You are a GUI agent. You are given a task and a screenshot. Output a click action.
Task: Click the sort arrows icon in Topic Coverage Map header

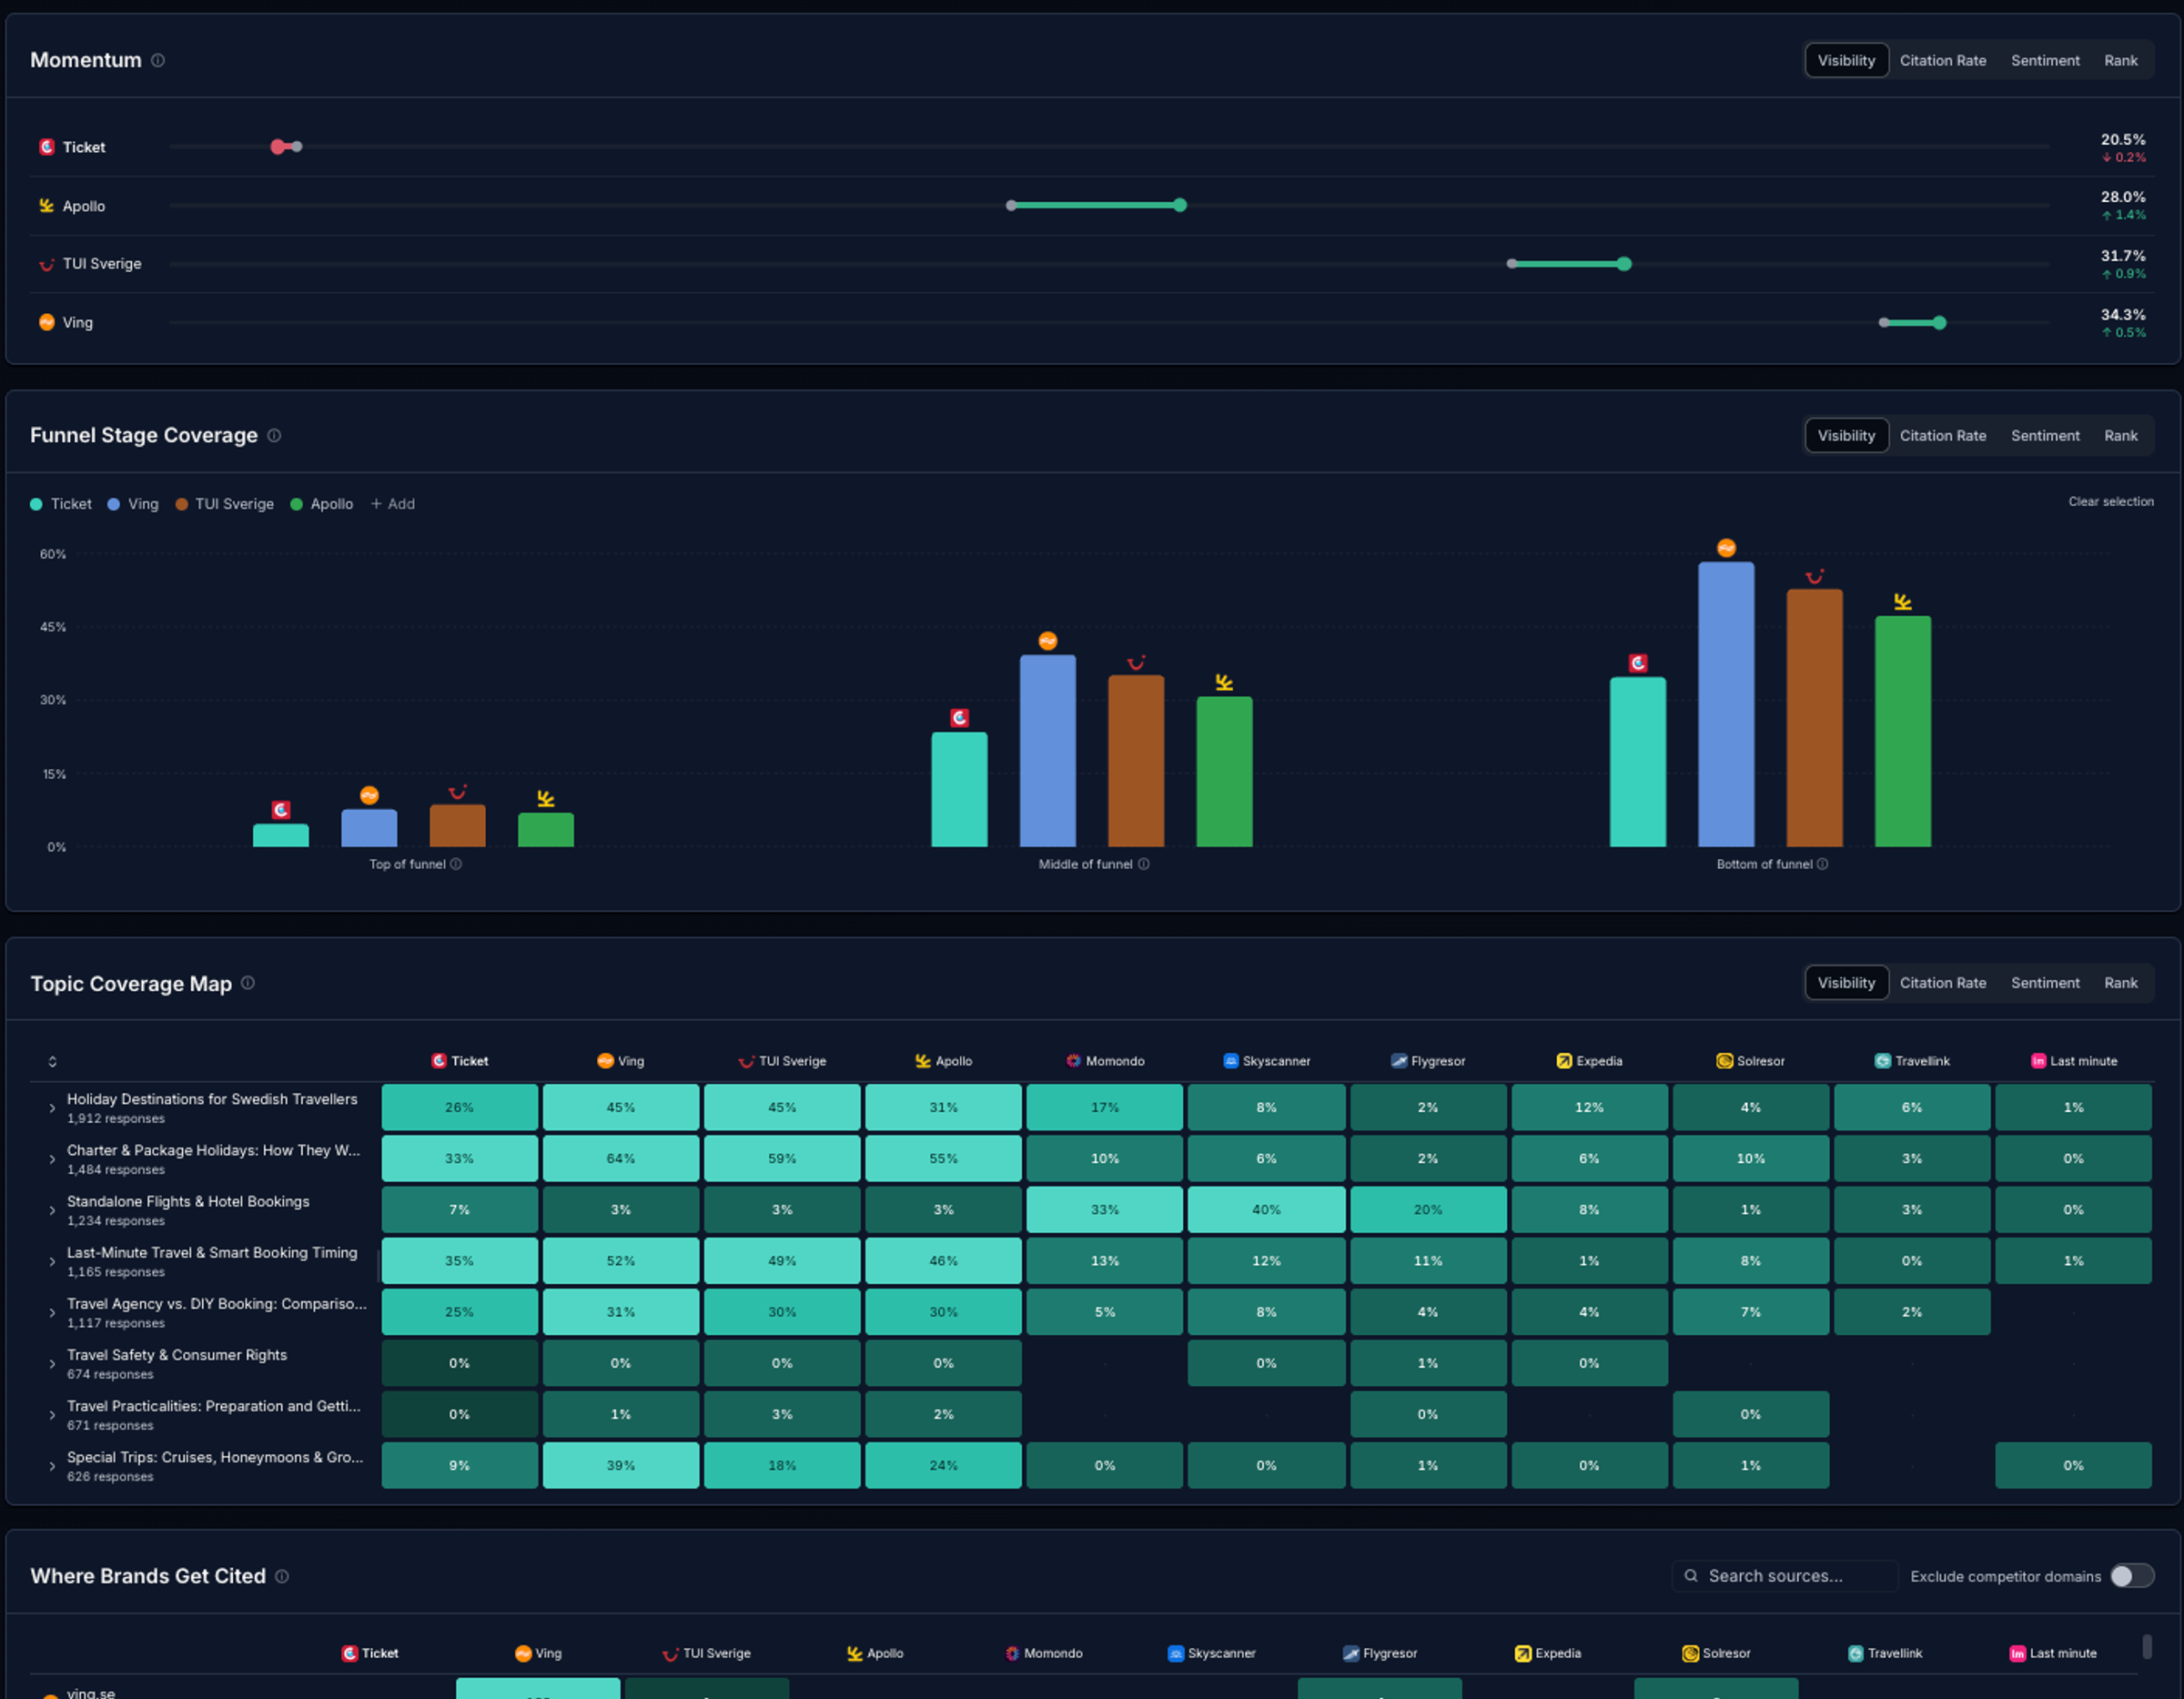pyautogui.click(x=53, y=1062)
